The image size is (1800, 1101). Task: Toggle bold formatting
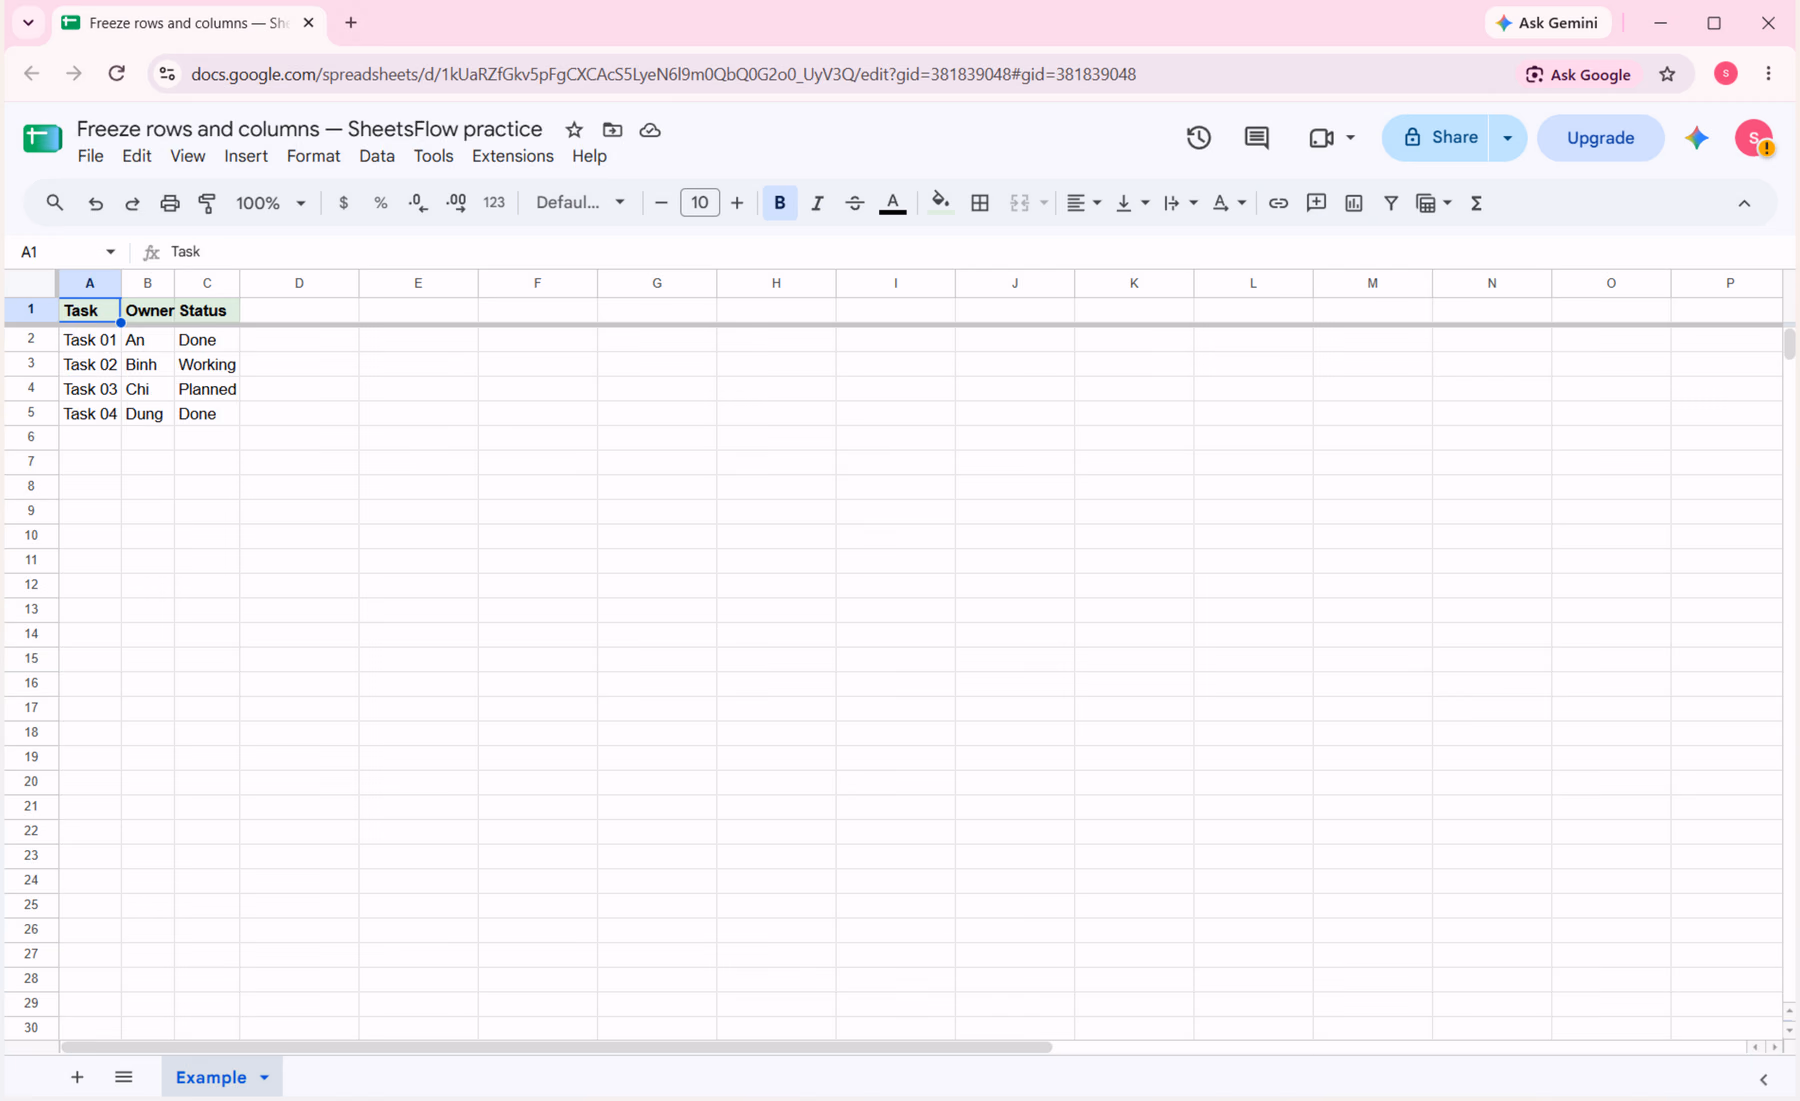click(779, 203)
